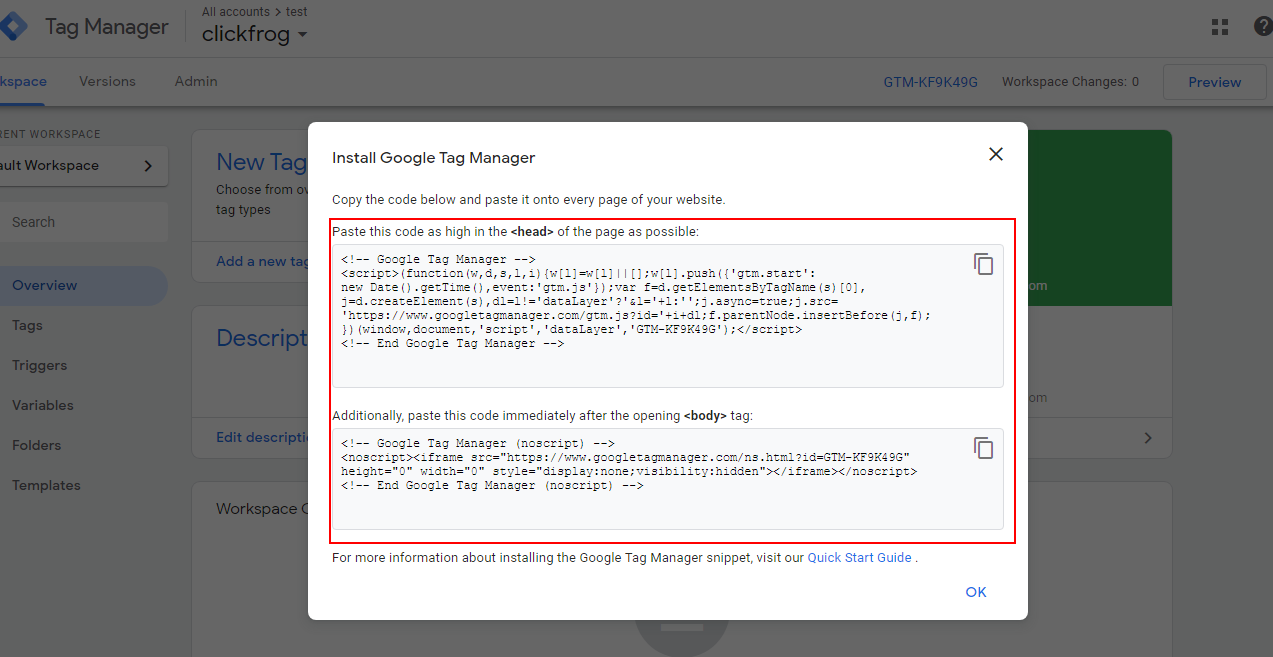Screen dimensions: 1273x657
Task: Open Templates in the sidebar
Action: tap(46, 485)
